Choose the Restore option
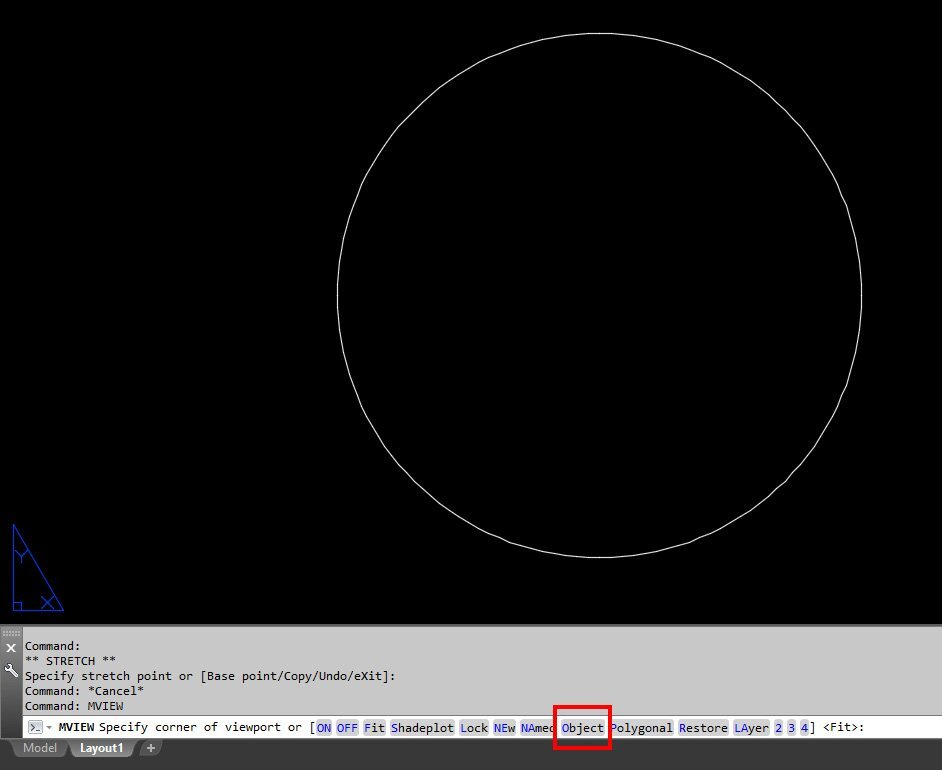942x770 pixels. point(703,728)
